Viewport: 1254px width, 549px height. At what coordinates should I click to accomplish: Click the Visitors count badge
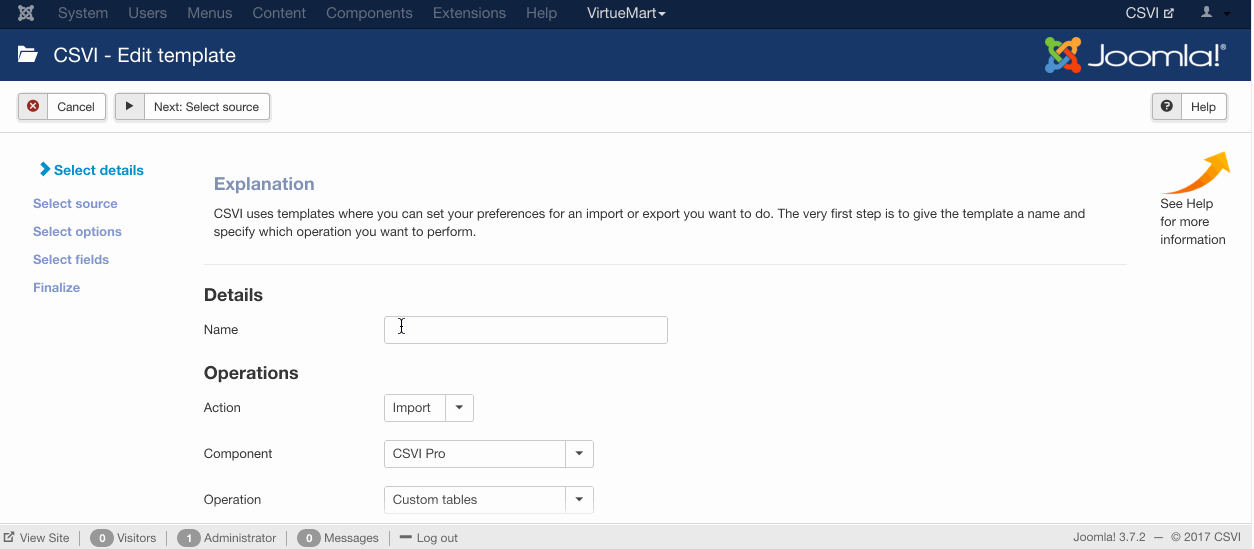(x=101, y=538)
